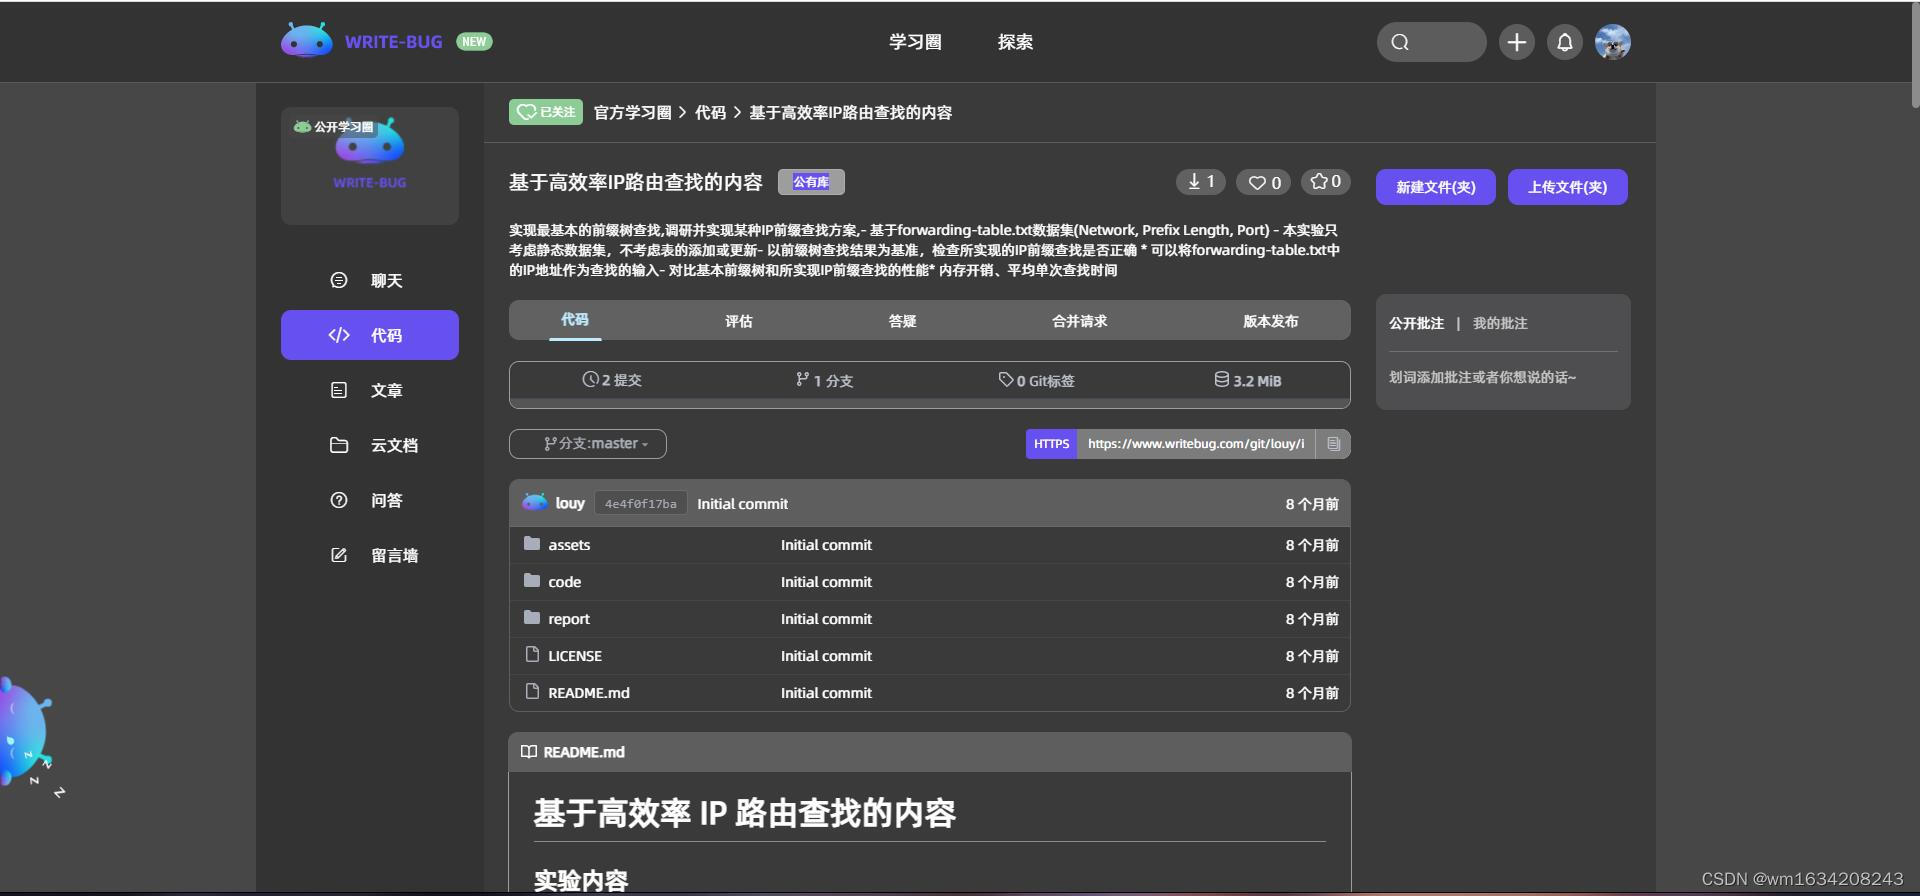
Task: Star the repository with star icon
Action: (x=1326, y=182)
